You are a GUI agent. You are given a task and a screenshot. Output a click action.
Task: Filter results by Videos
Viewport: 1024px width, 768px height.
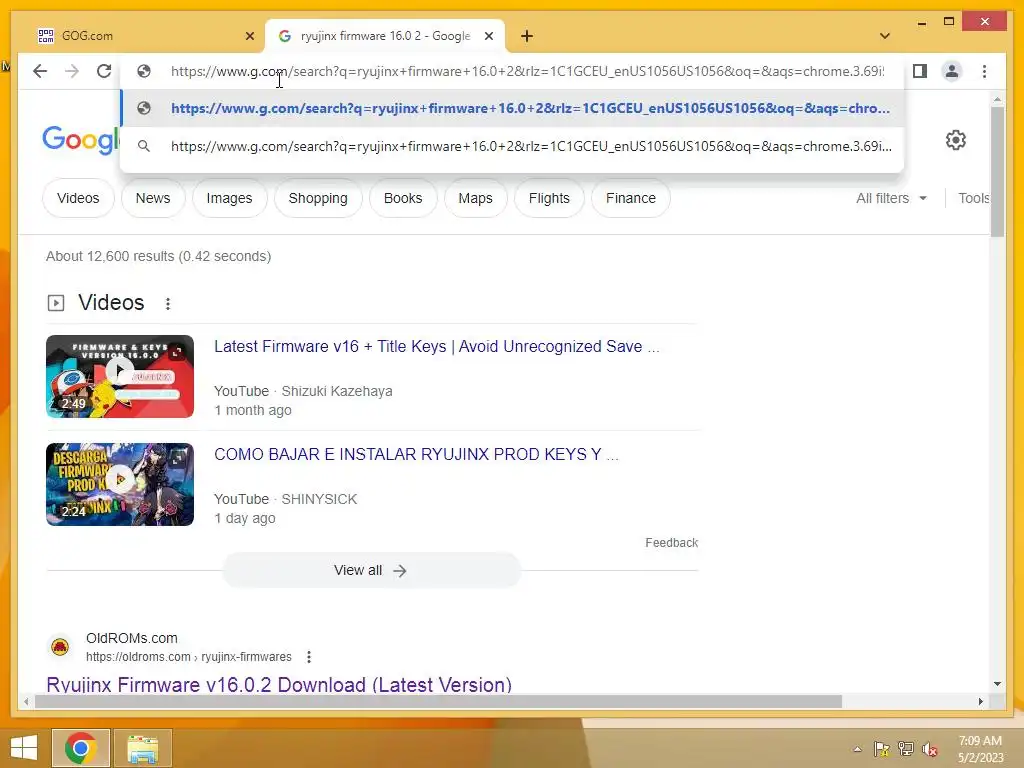(x=78, y=198)
